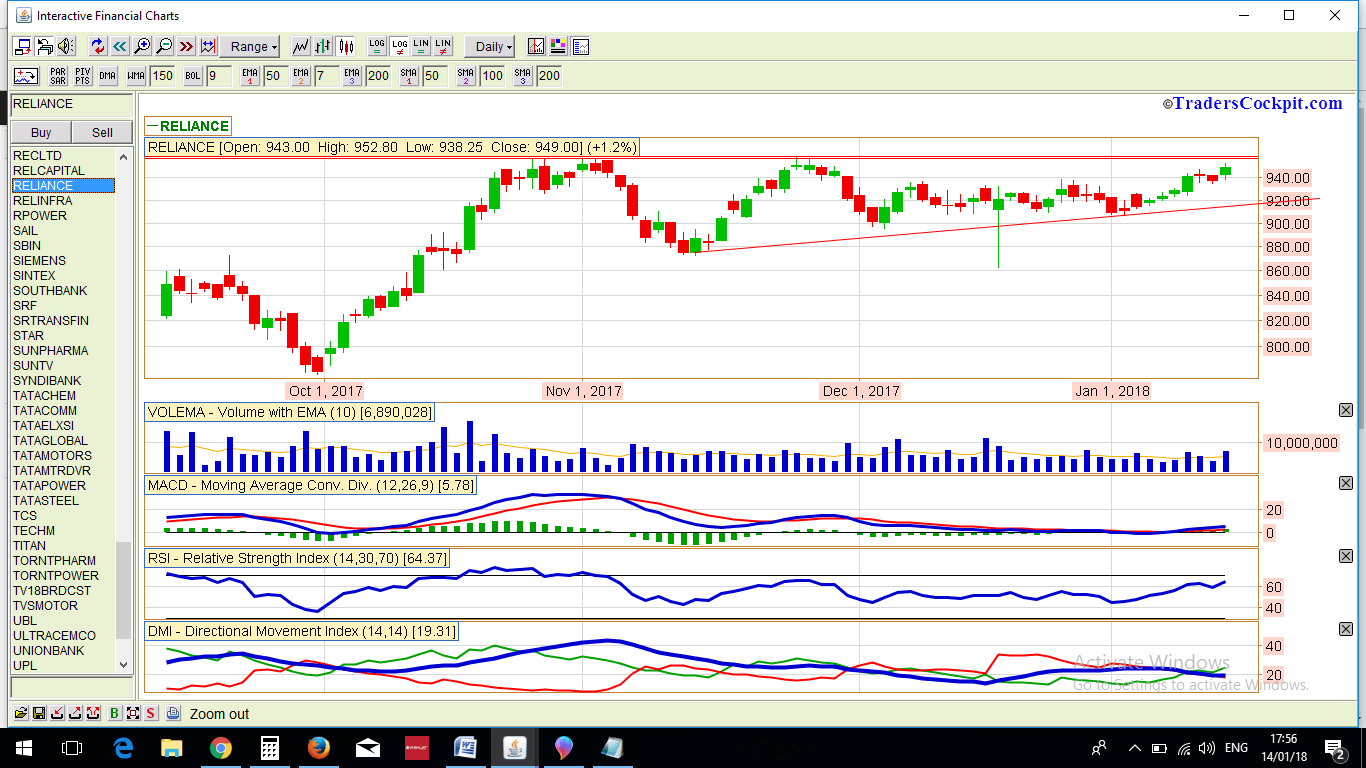Open the Windows Start menu
1366x768 pixels.
[x=24, y=748]
